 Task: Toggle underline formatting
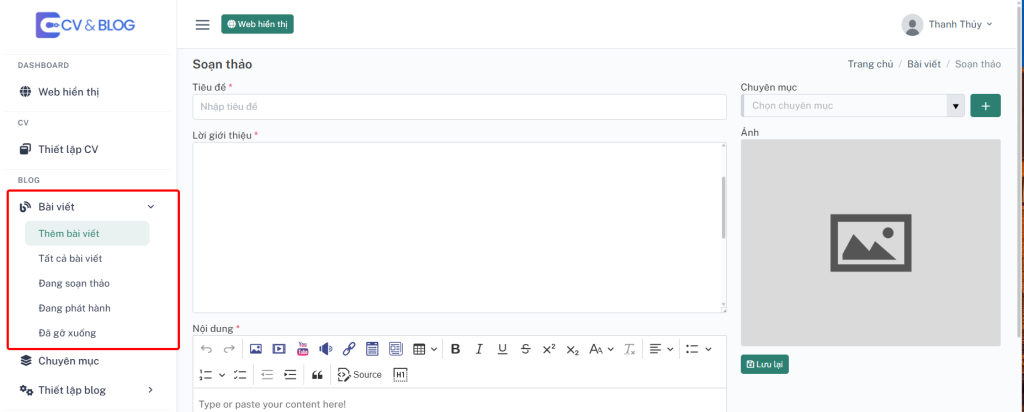tap(502, 349)
